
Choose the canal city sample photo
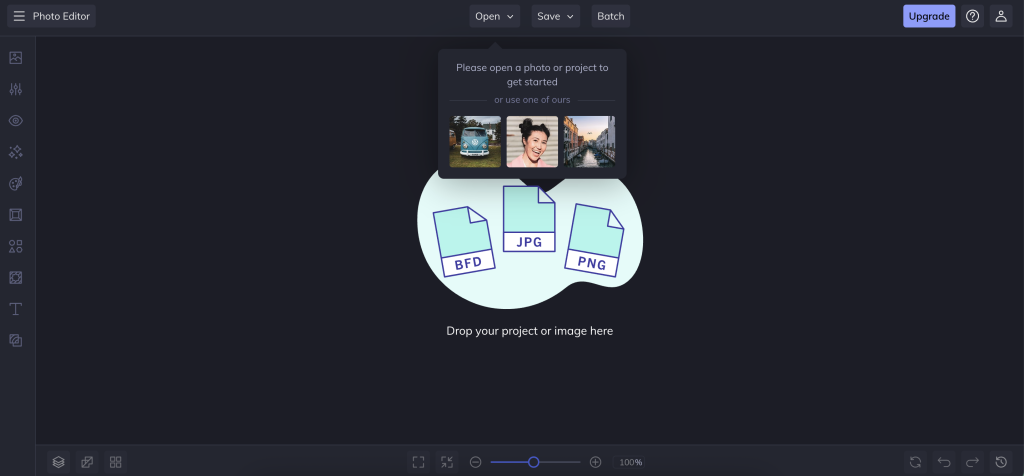pyautogui.click(x=589, y=142)
